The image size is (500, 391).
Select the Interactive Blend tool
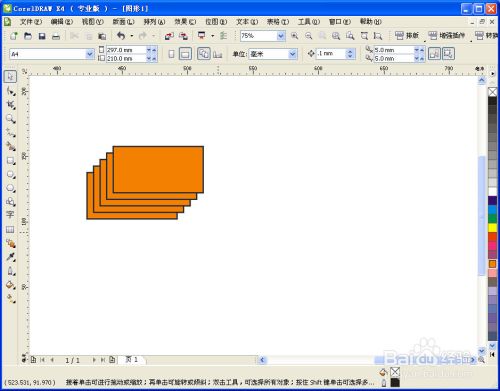[x=11, y=244]
